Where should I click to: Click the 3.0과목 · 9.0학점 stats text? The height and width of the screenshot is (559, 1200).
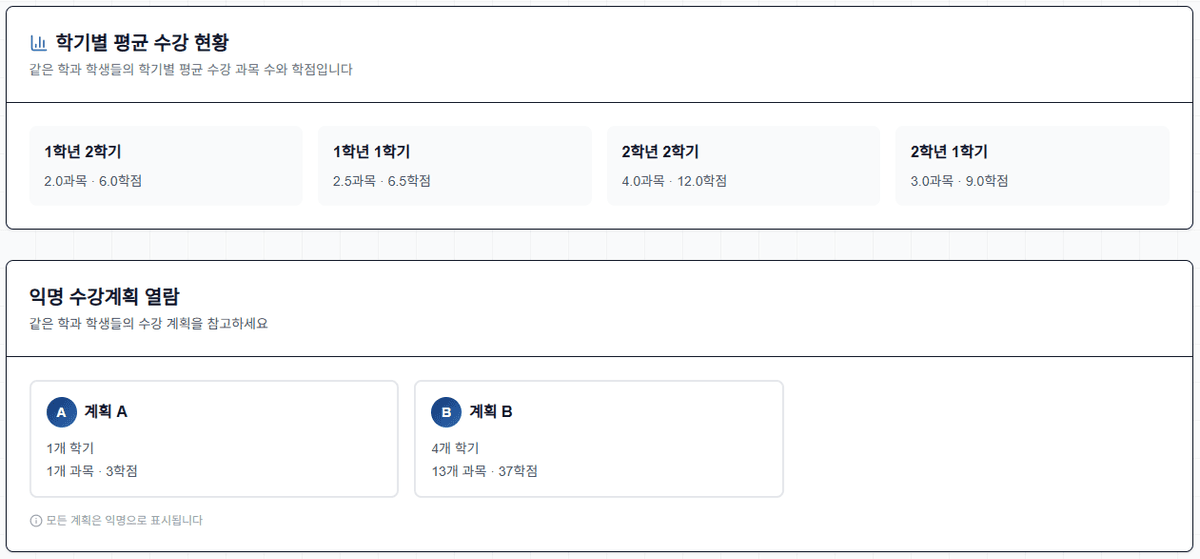[959, 181]
